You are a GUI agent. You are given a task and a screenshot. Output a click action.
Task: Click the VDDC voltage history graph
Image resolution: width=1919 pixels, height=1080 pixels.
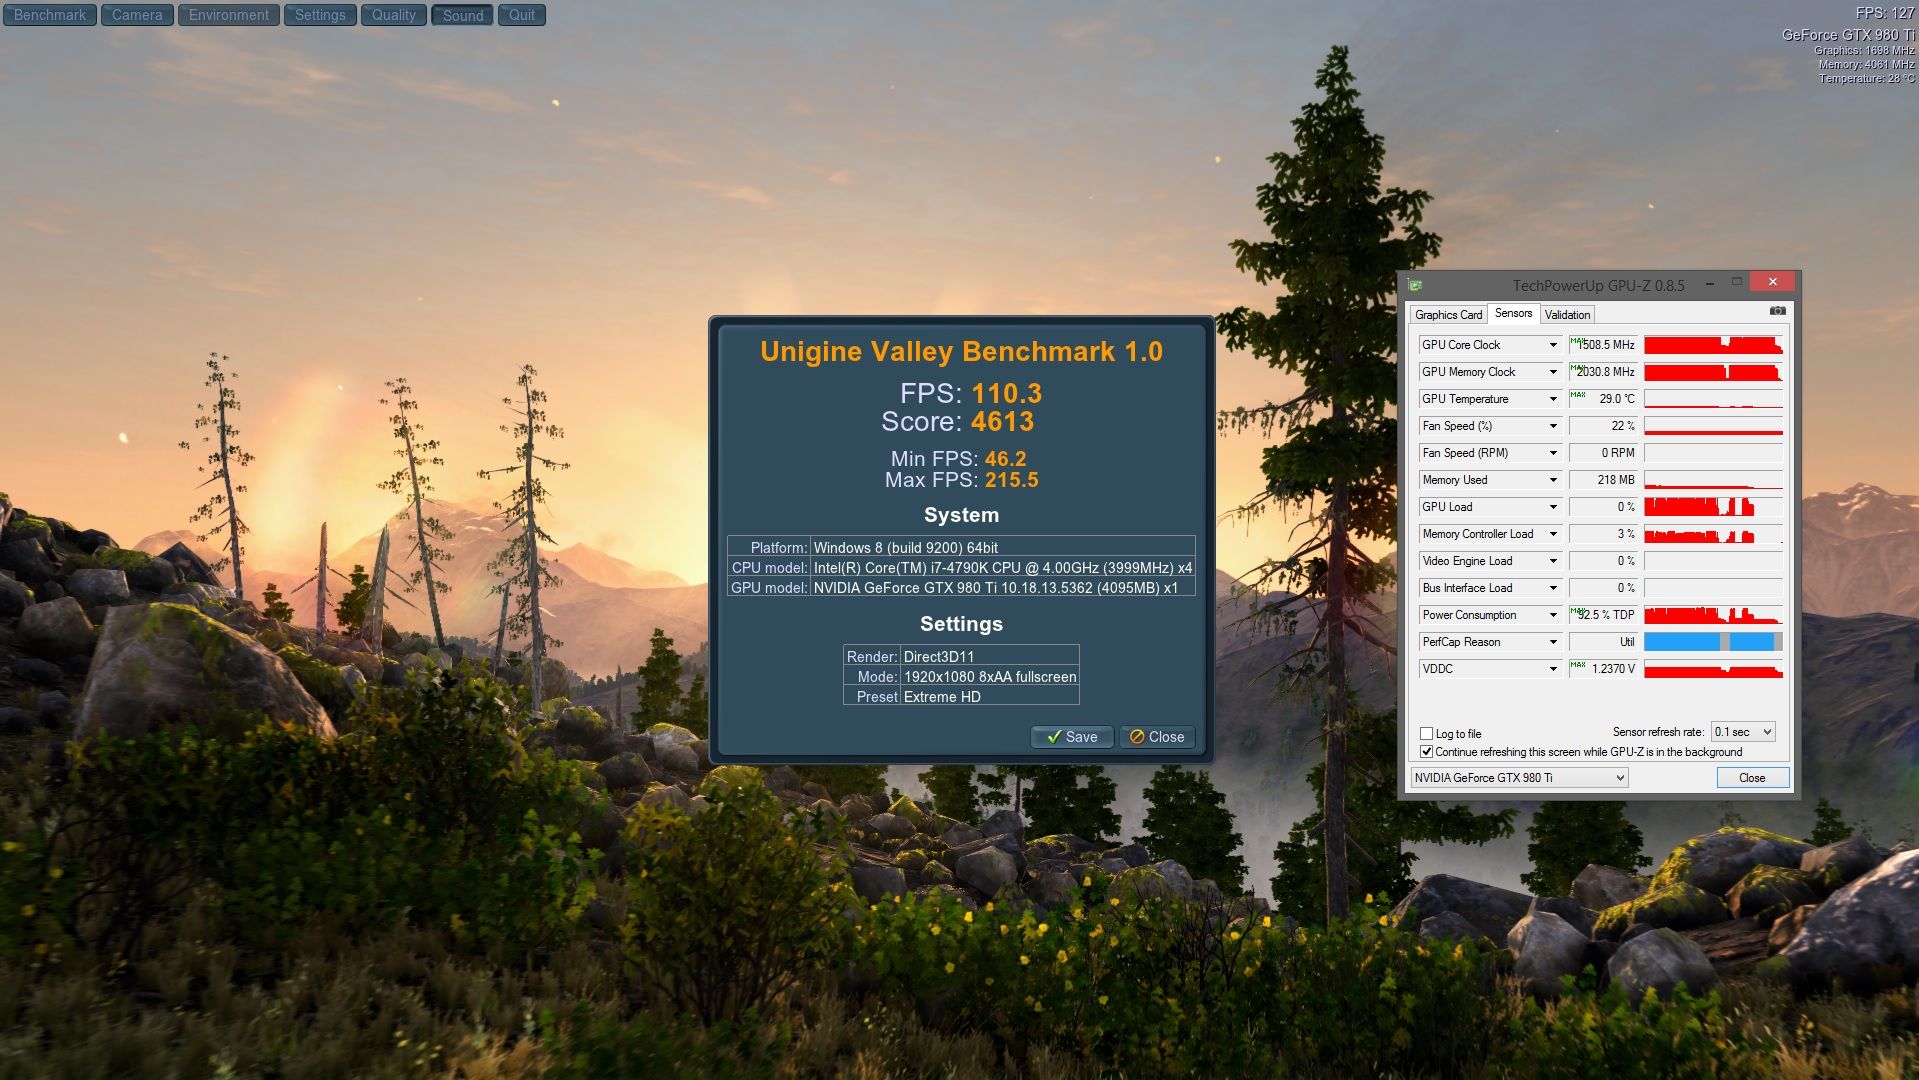click(1713, 669)
